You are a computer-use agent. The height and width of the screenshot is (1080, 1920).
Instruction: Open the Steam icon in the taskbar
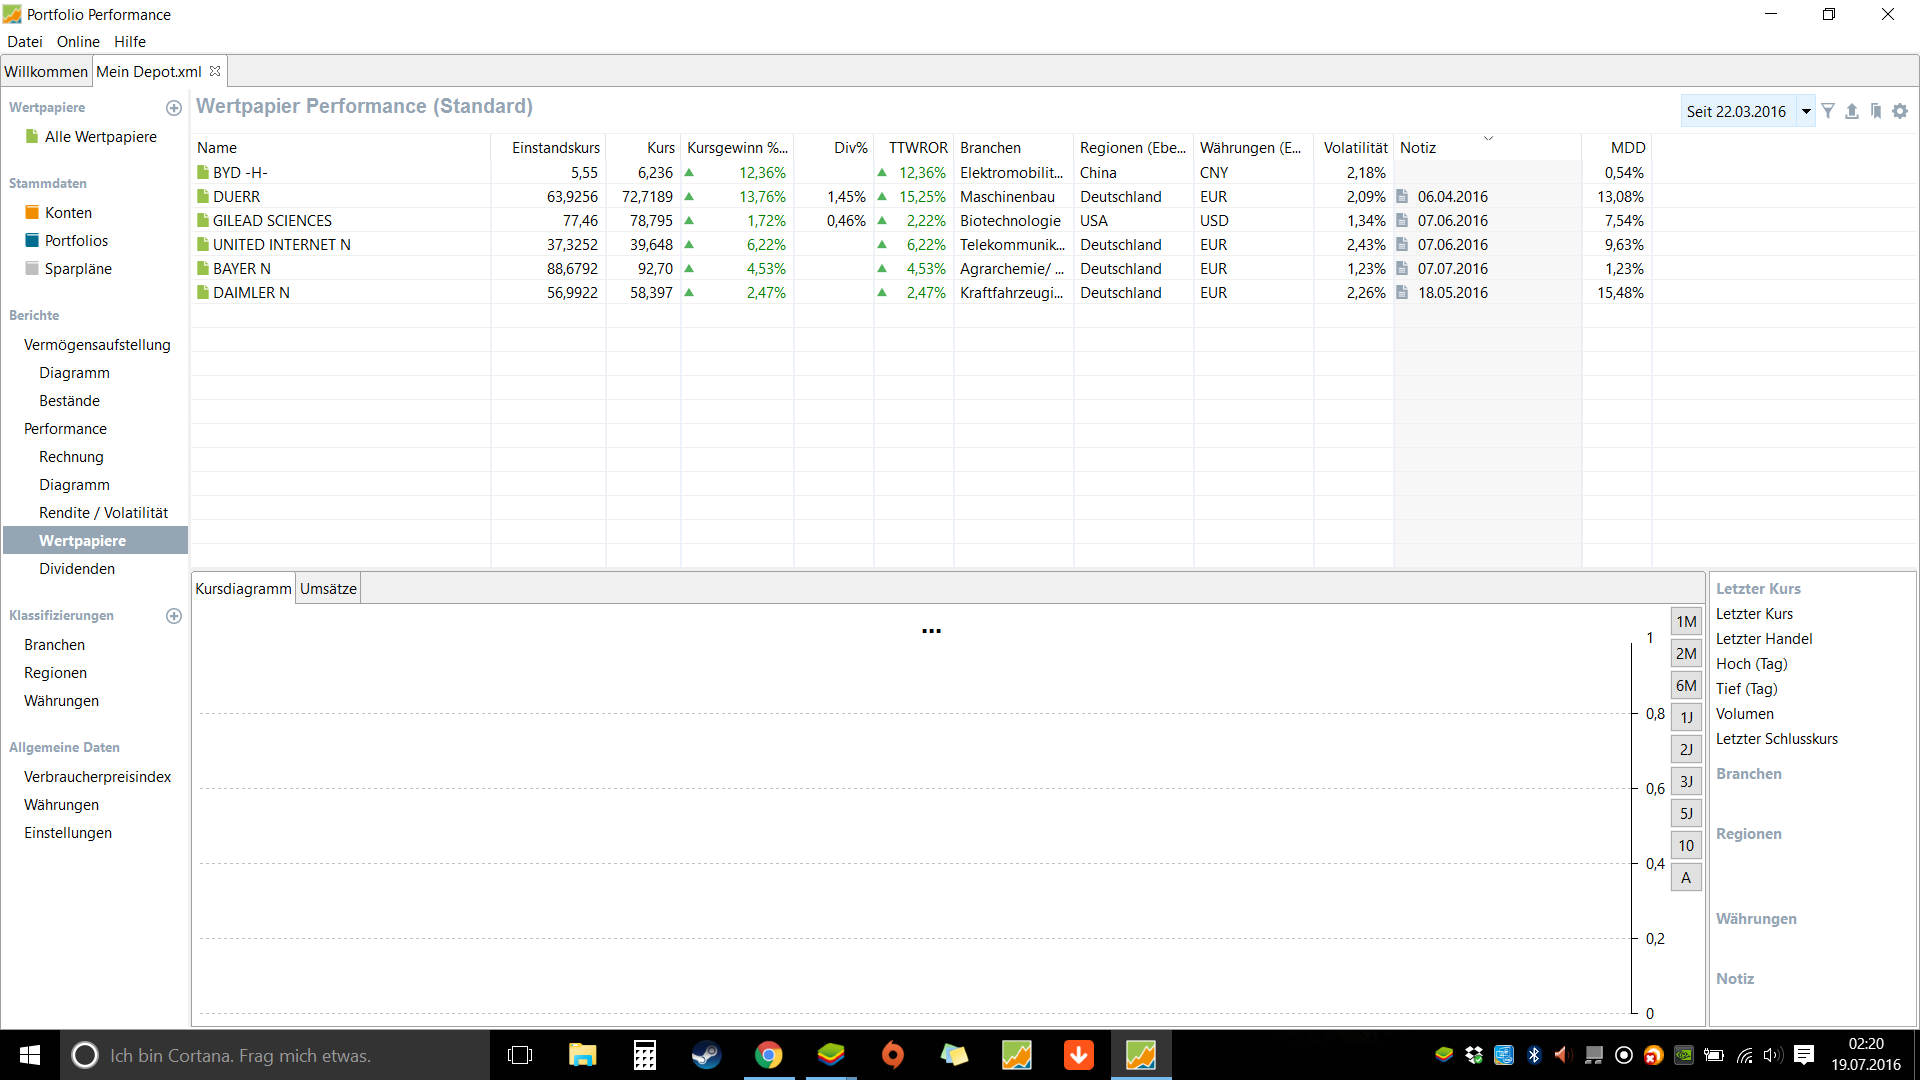pyautogui.click(x=706, y=1055)
